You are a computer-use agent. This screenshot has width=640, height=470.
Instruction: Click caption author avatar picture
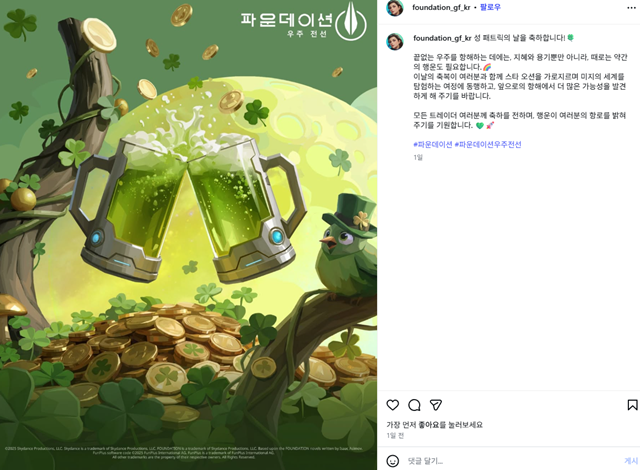[x=395, y=42]
